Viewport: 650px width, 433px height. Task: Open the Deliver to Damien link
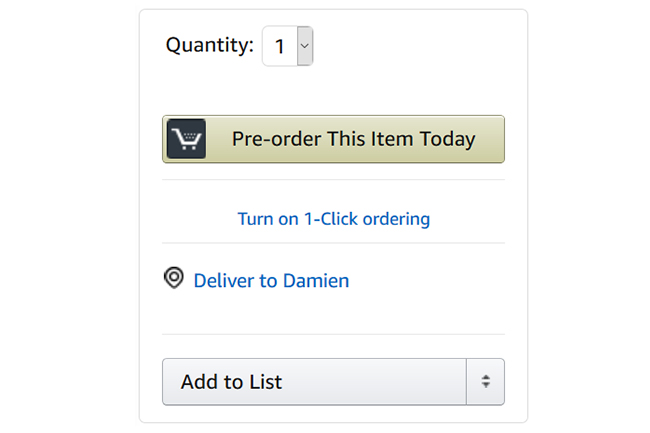271,280
